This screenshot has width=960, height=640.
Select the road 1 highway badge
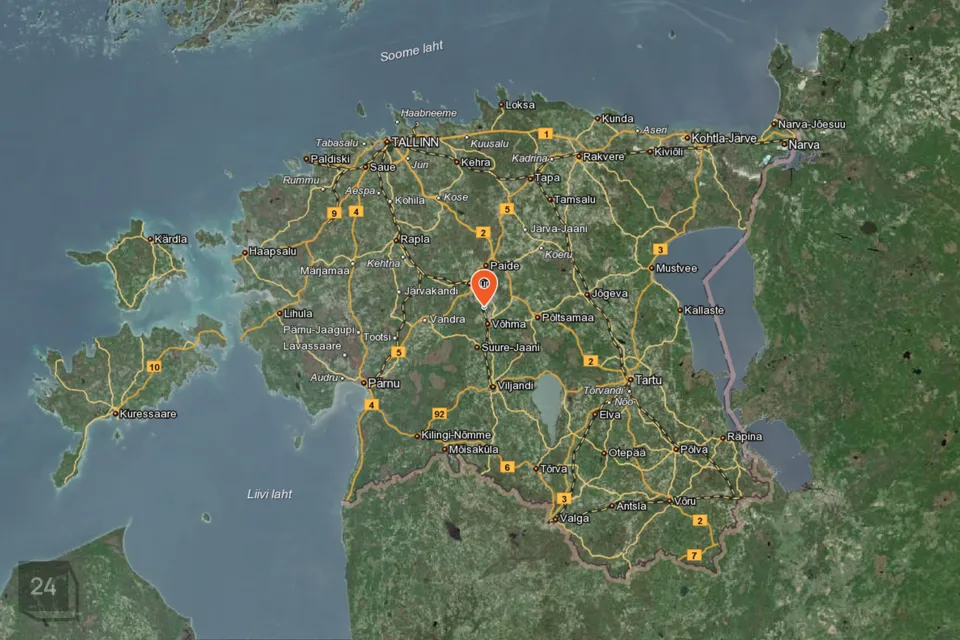pos(545,134)
